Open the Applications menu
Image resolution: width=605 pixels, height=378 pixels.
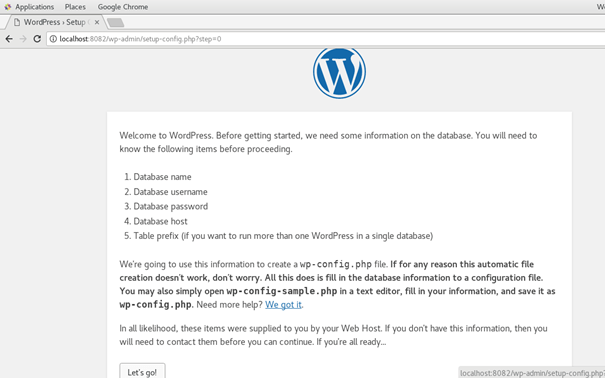34,7
